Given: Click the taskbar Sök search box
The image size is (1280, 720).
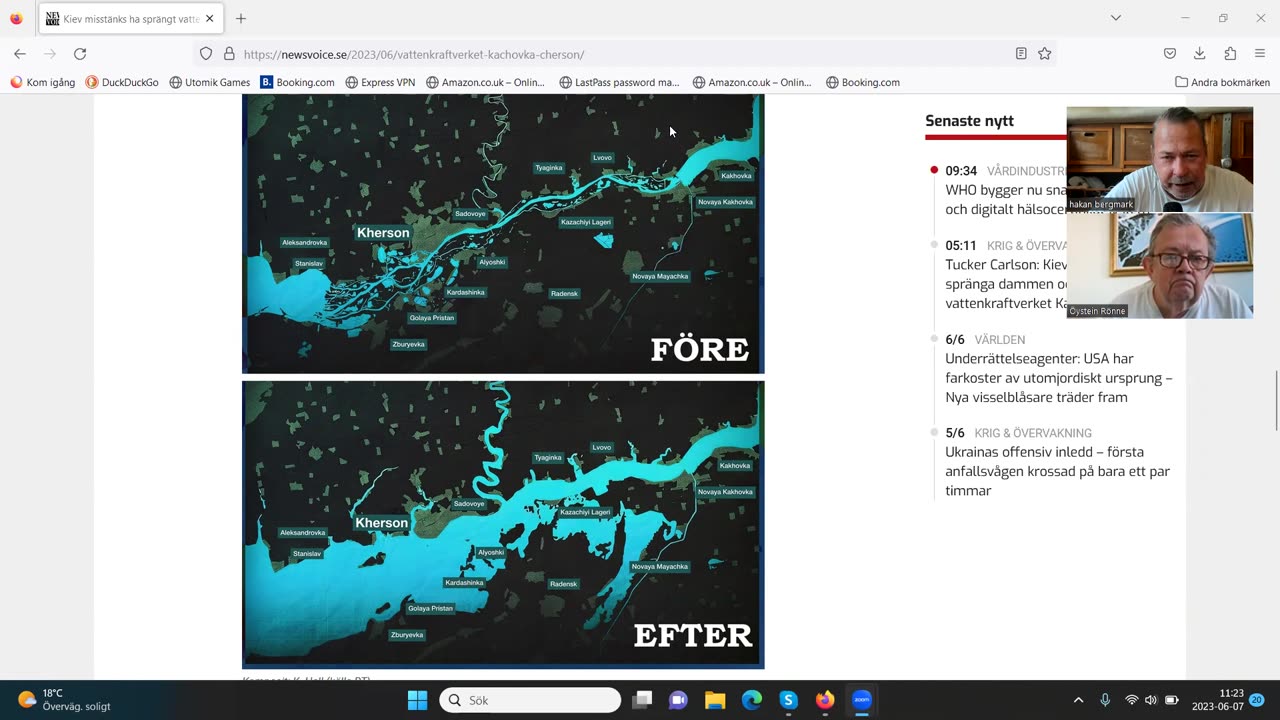Looking at the screenshot, I should (530, 700).
